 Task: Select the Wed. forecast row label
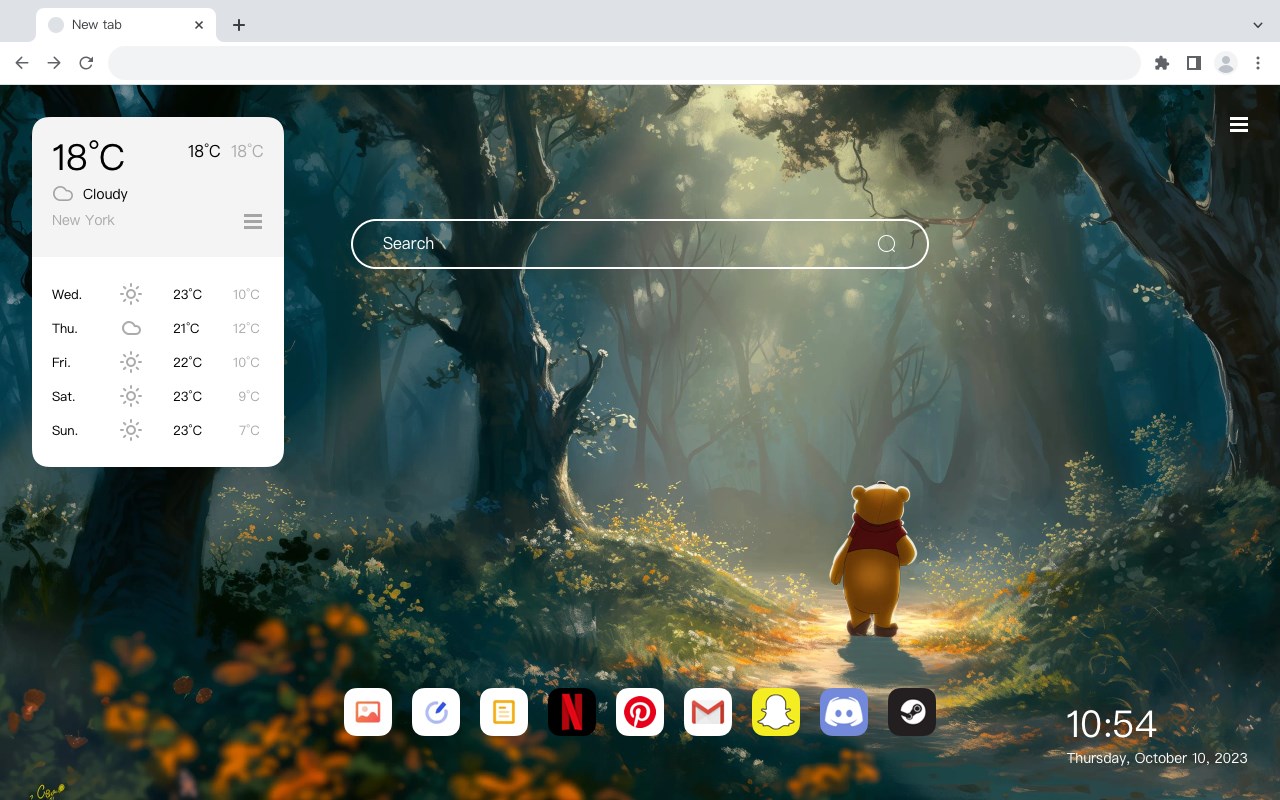tap(67, 294)
